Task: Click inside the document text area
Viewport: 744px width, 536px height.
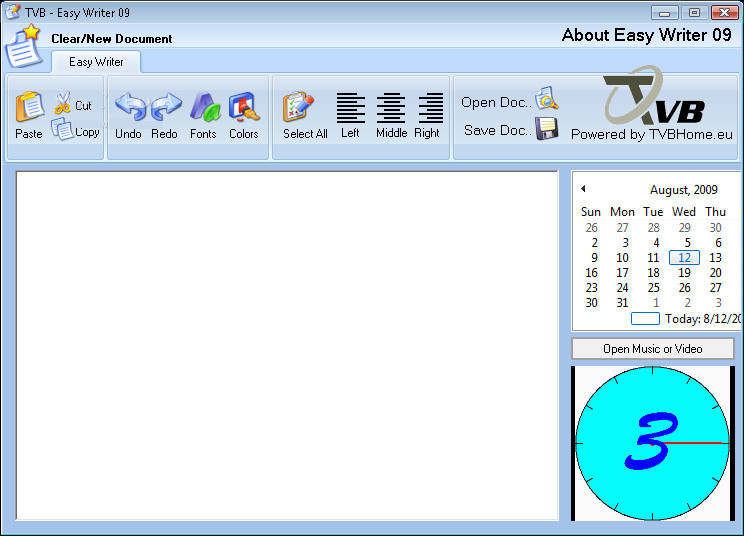Action: (x=287, y=345)
